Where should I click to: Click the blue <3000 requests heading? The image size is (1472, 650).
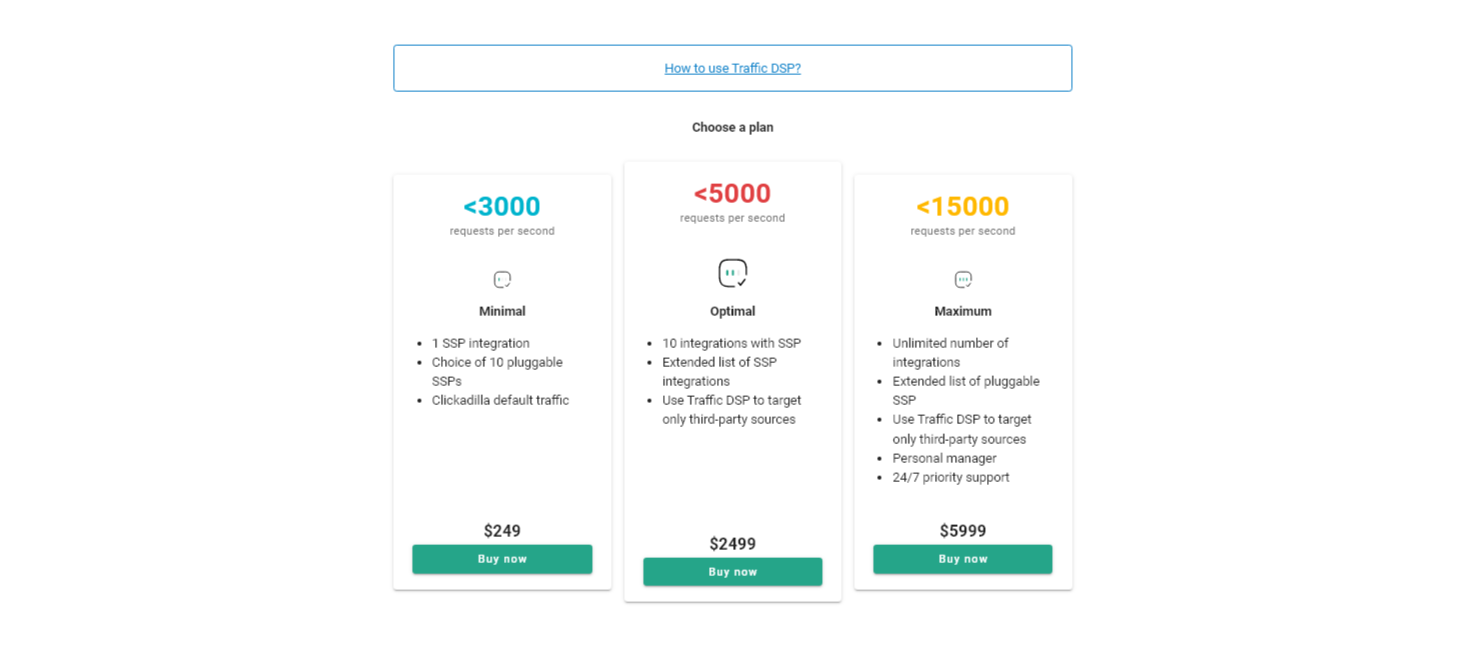(x=502, y=207)
